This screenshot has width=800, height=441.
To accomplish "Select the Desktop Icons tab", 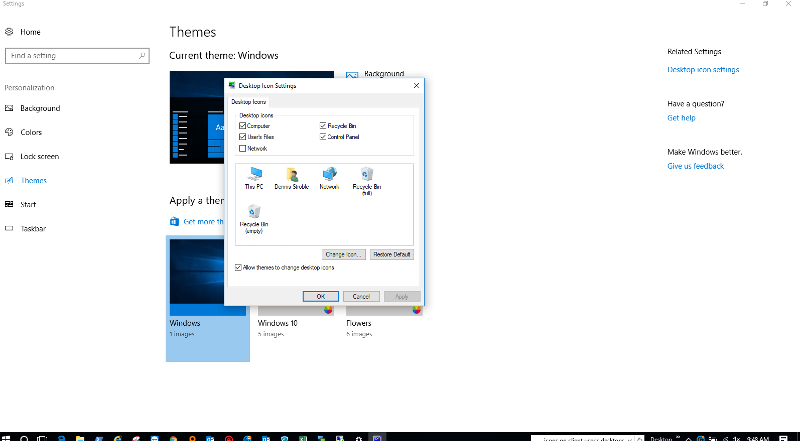I will (x=248, y=102).
